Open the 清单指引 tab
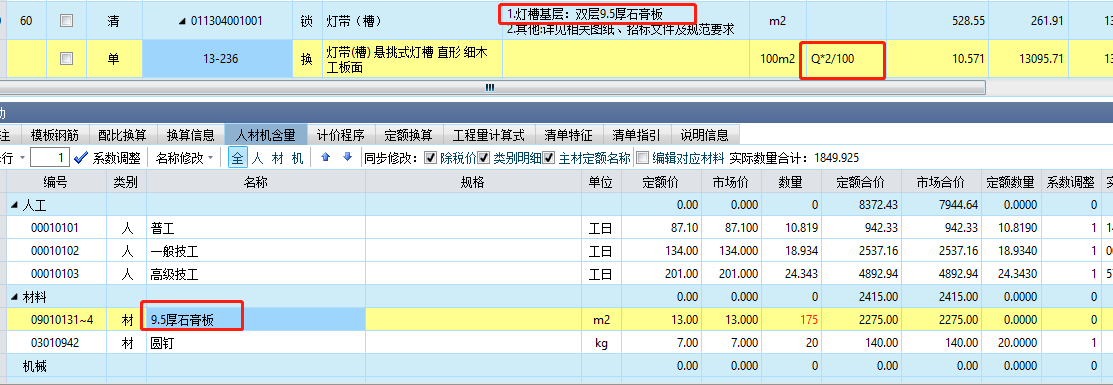 636,135
